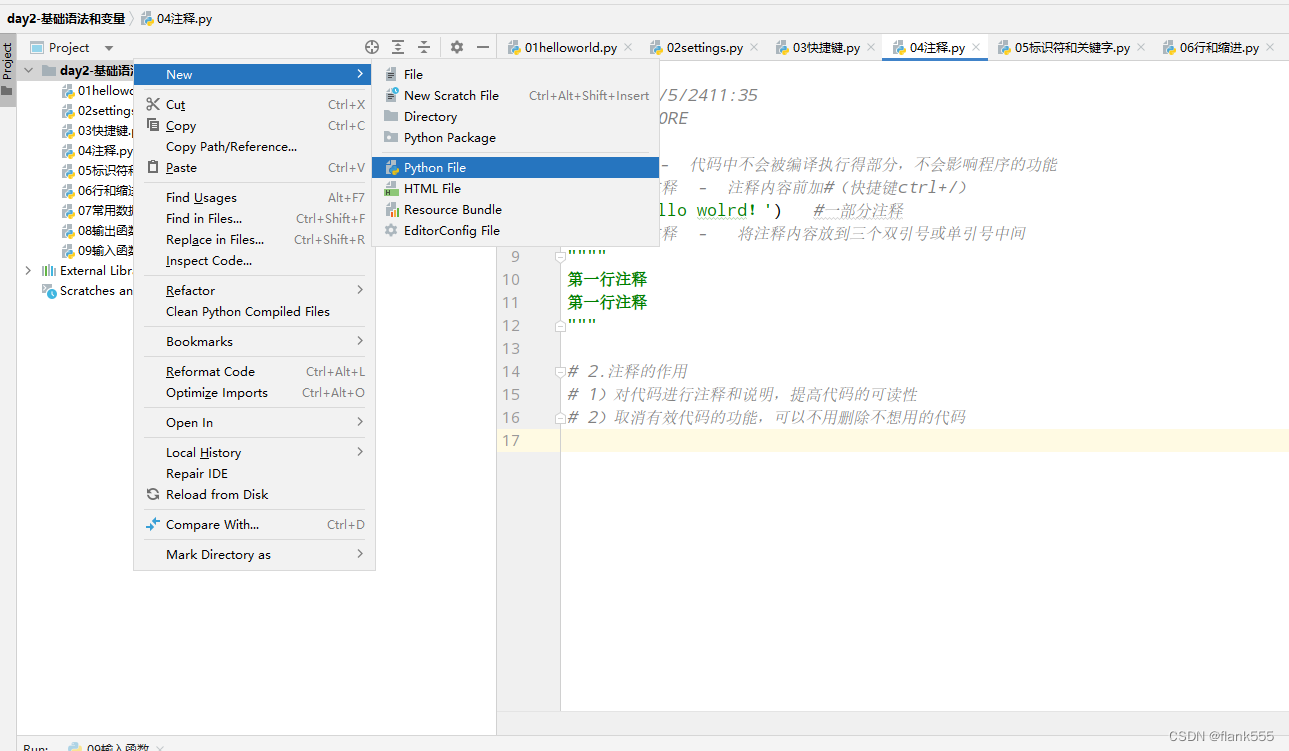Select Paste in the context menu
1289x751 pixels.
[x=254, y=167]
